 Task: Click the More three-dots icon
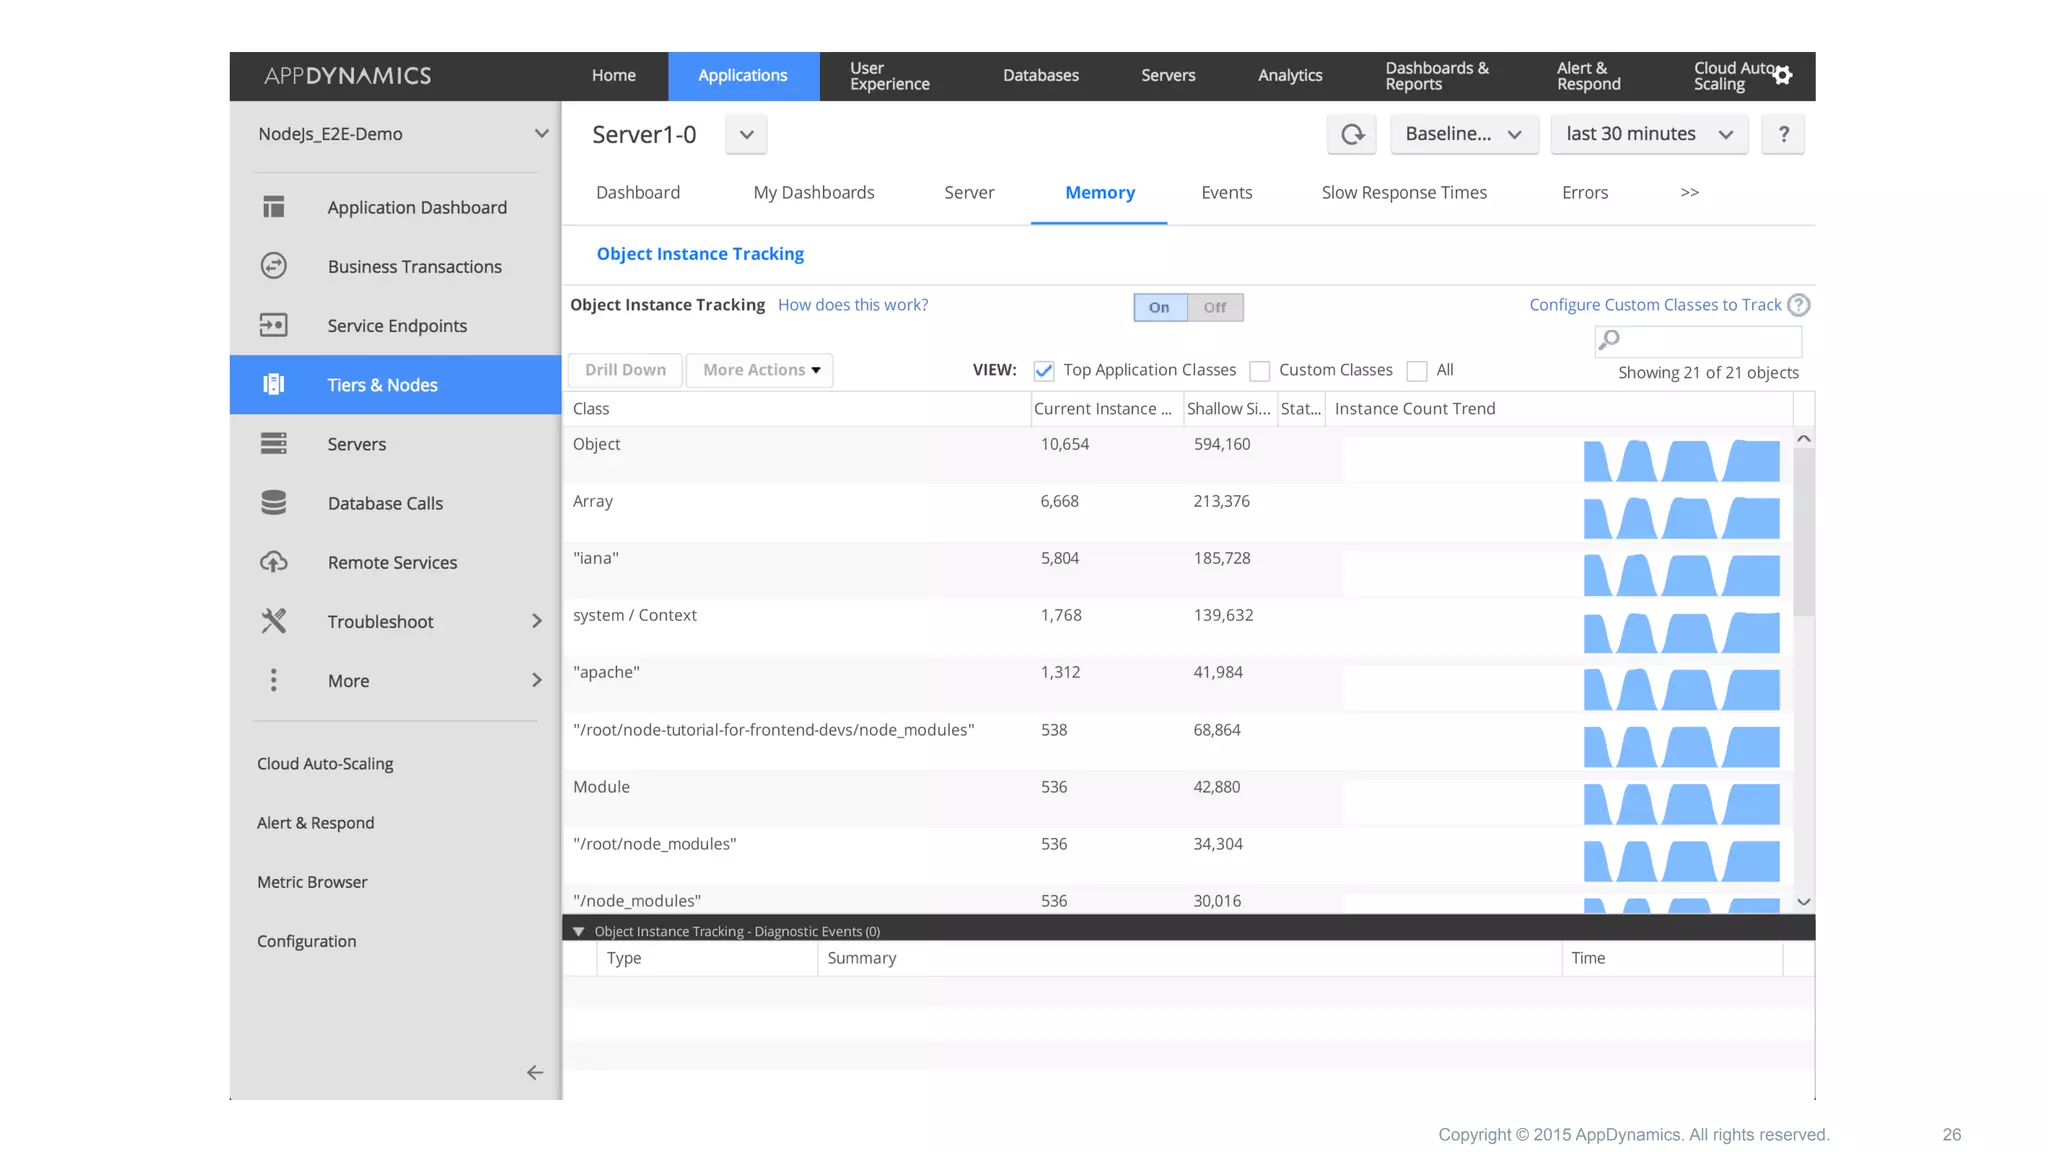[273, 680]
